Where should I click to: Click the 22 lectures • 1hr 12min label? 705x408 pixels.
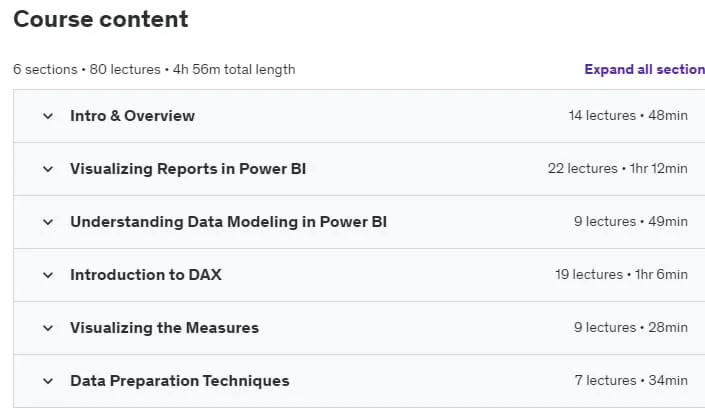pyautogui.click(x=618, y=169)
